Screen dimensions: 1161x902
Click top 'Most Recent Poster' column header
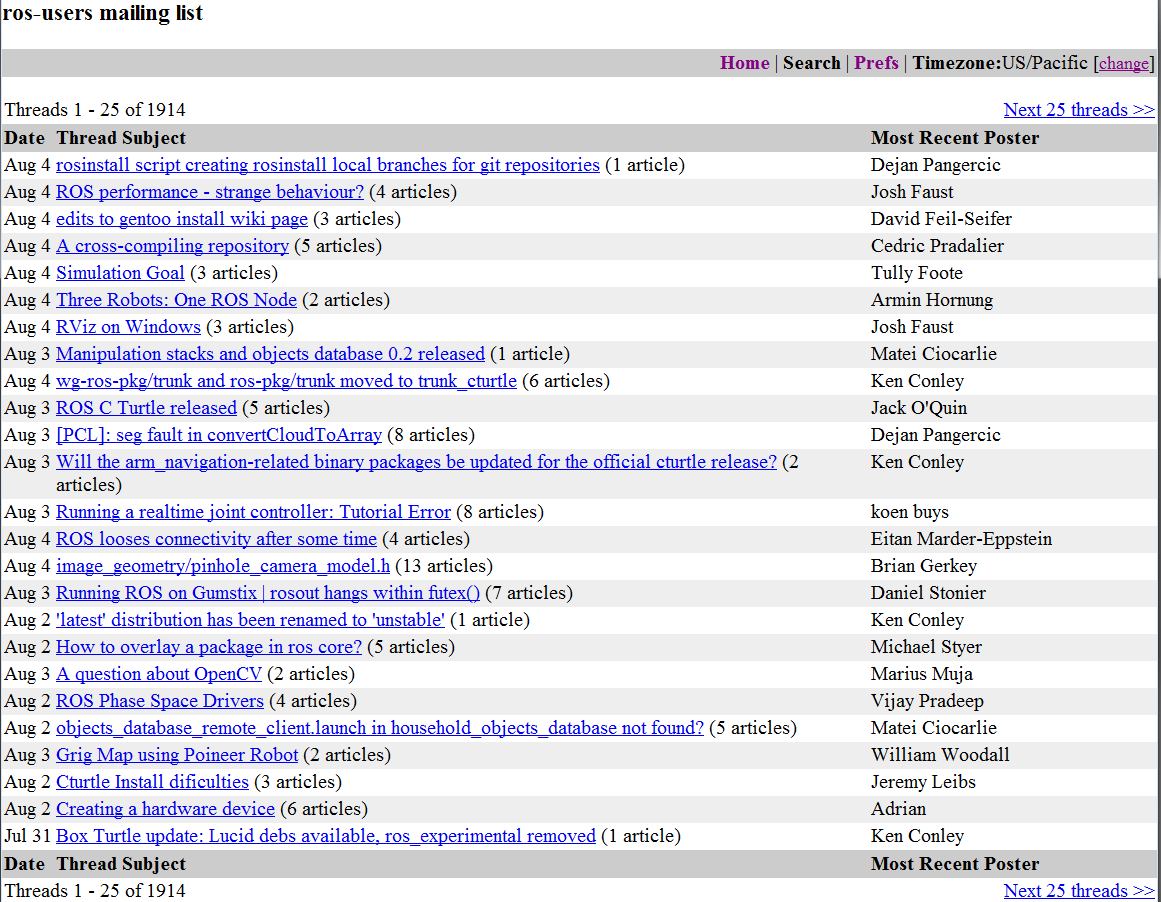coord(954,138)
